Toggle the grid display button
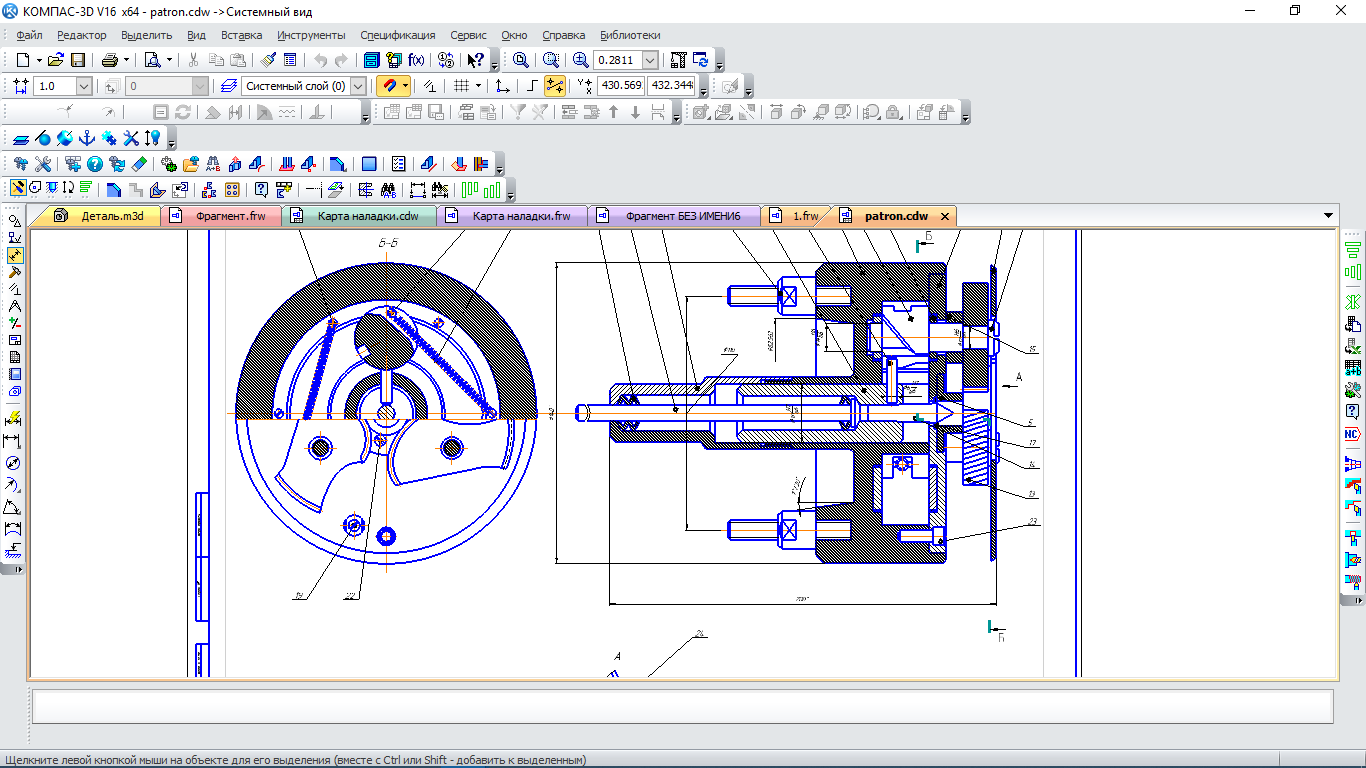 pyautogui.click(x=461, y=86)
